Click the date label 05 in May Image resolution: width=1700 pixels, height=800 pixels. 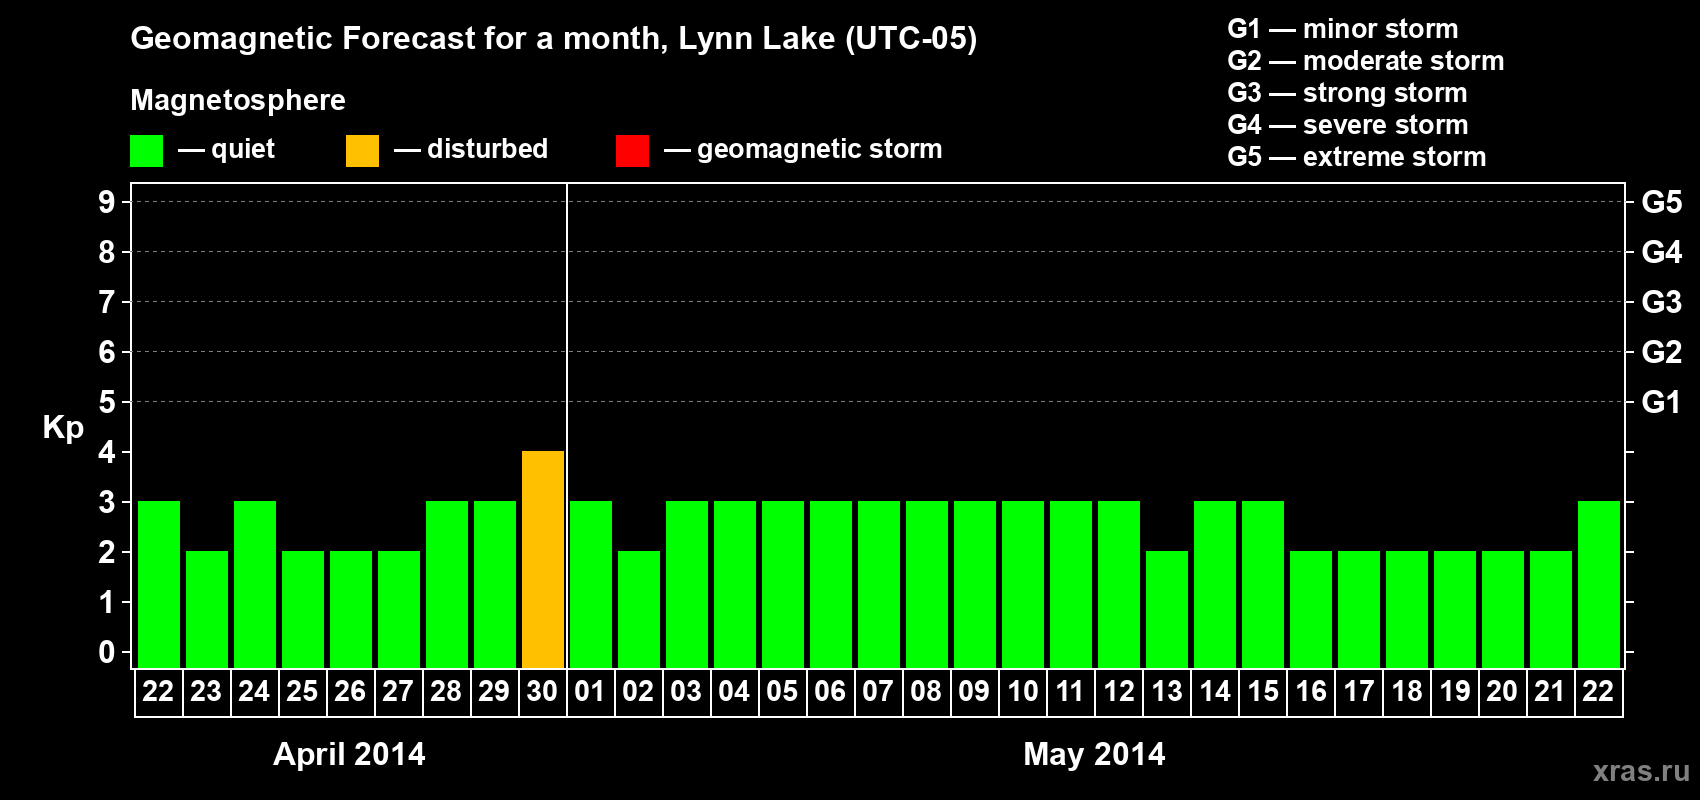coord(782,692)
